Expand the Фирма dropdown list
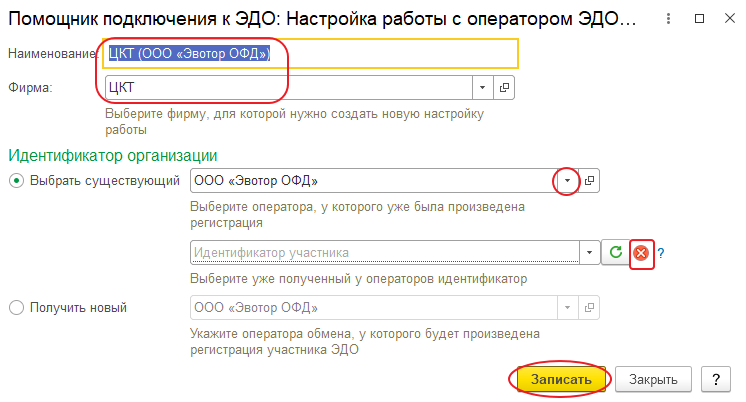746x402 pixels. point(483,88)
